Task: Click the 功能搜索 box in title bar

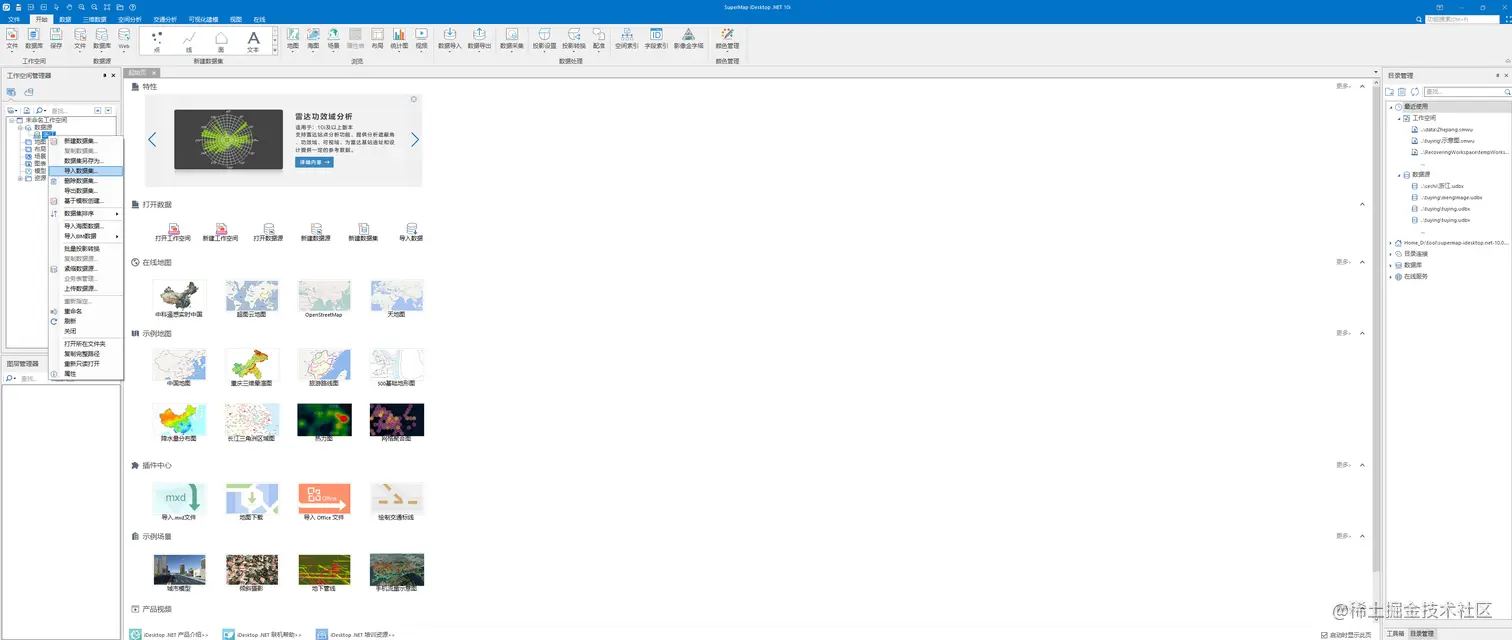Action: 1461,19
